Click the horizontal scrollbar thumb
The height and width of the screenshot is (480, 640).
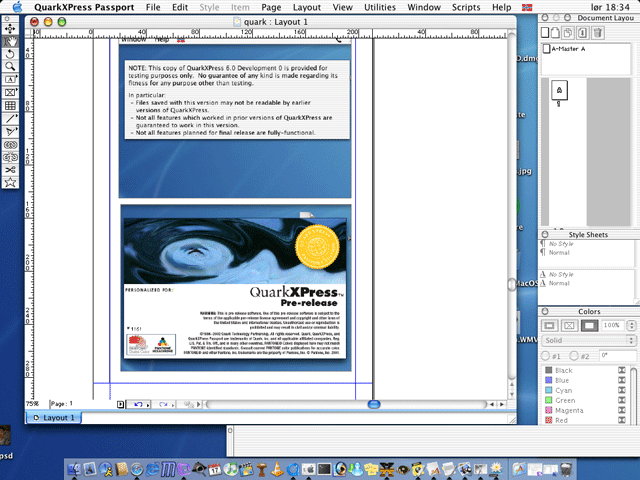click(x=374, y=404)
